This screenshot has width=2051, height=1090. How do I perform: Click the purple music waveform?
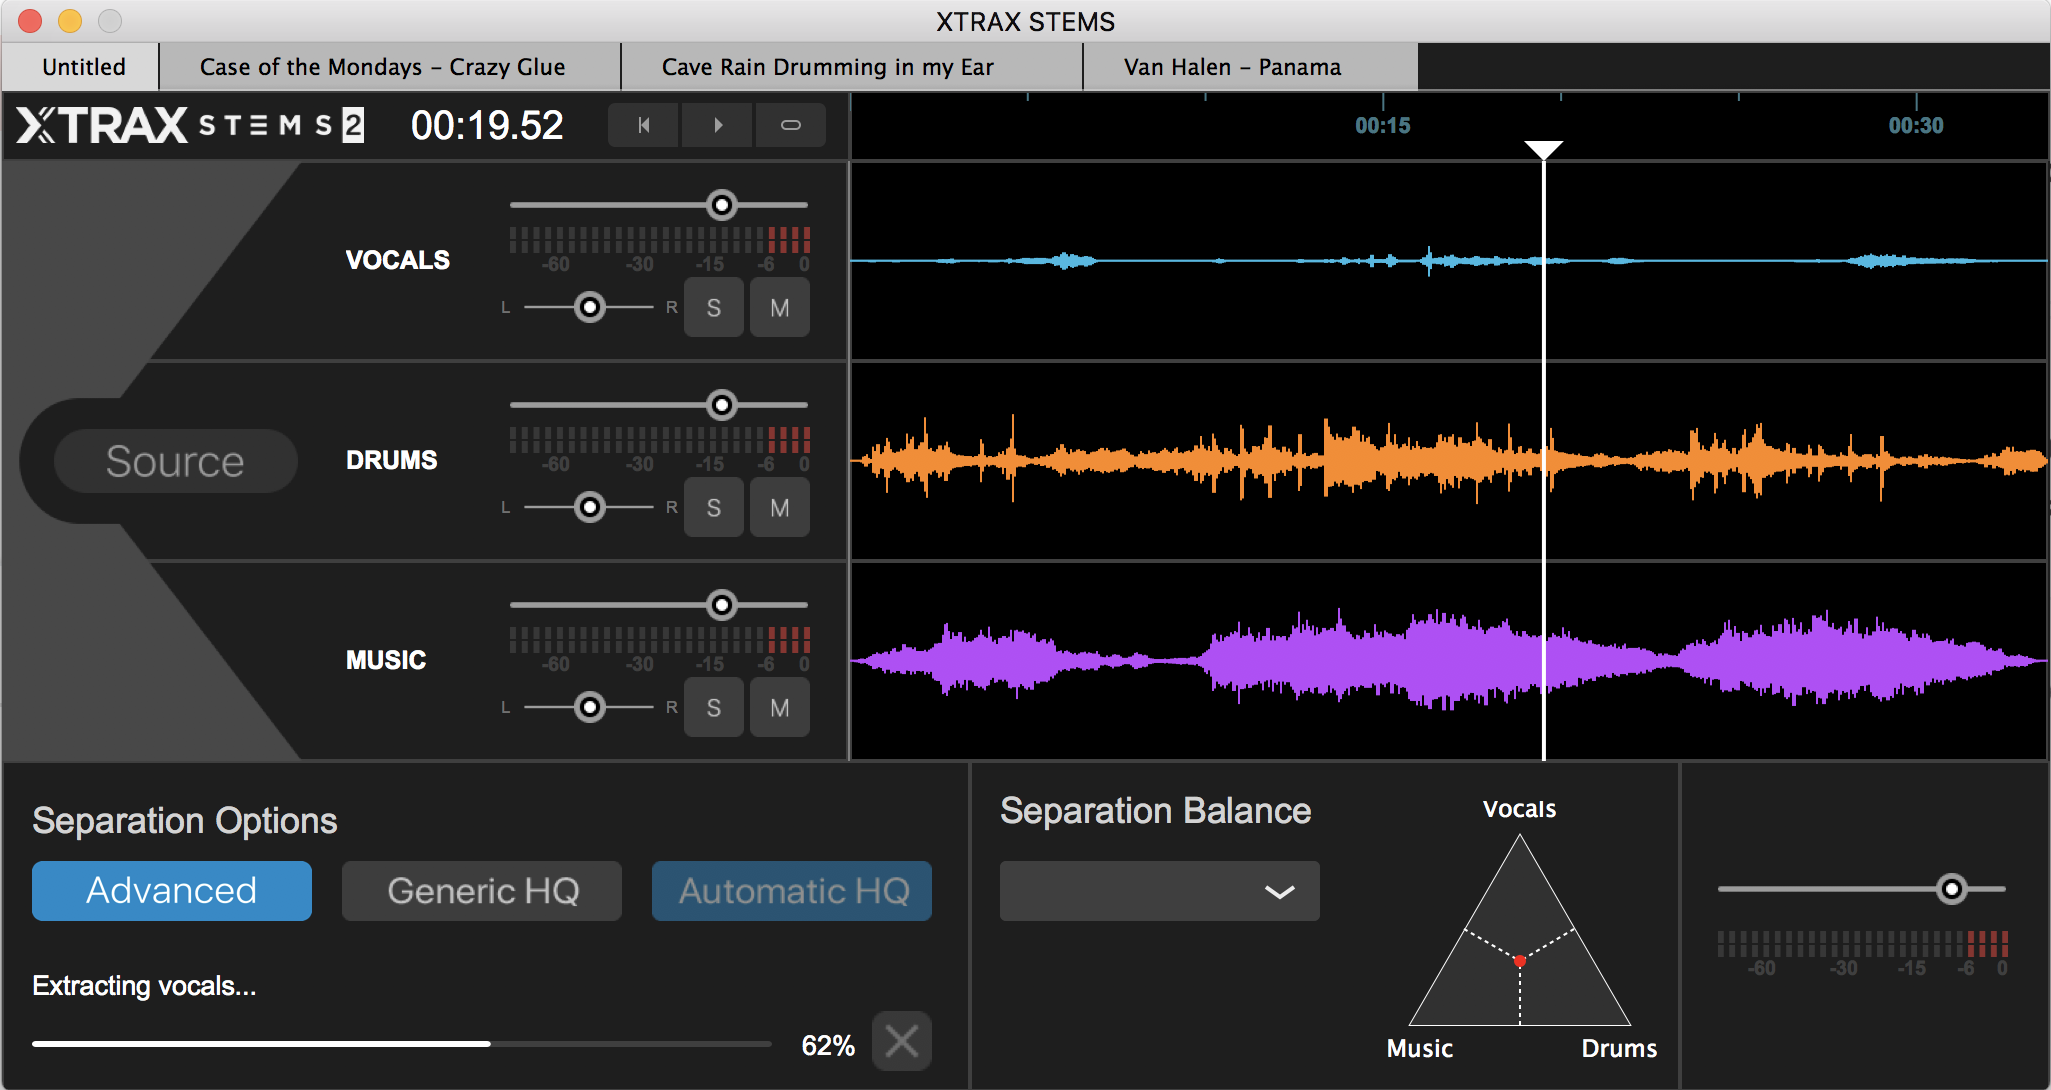coord(1449,660)
